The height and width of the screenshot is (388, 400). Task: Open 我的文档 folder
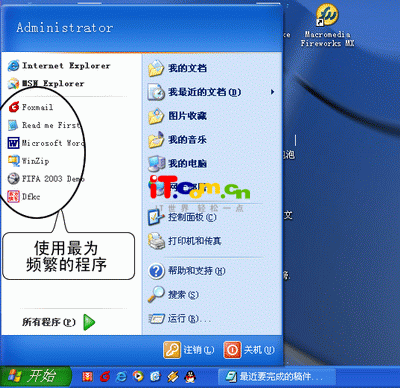[x=178, y=68]
